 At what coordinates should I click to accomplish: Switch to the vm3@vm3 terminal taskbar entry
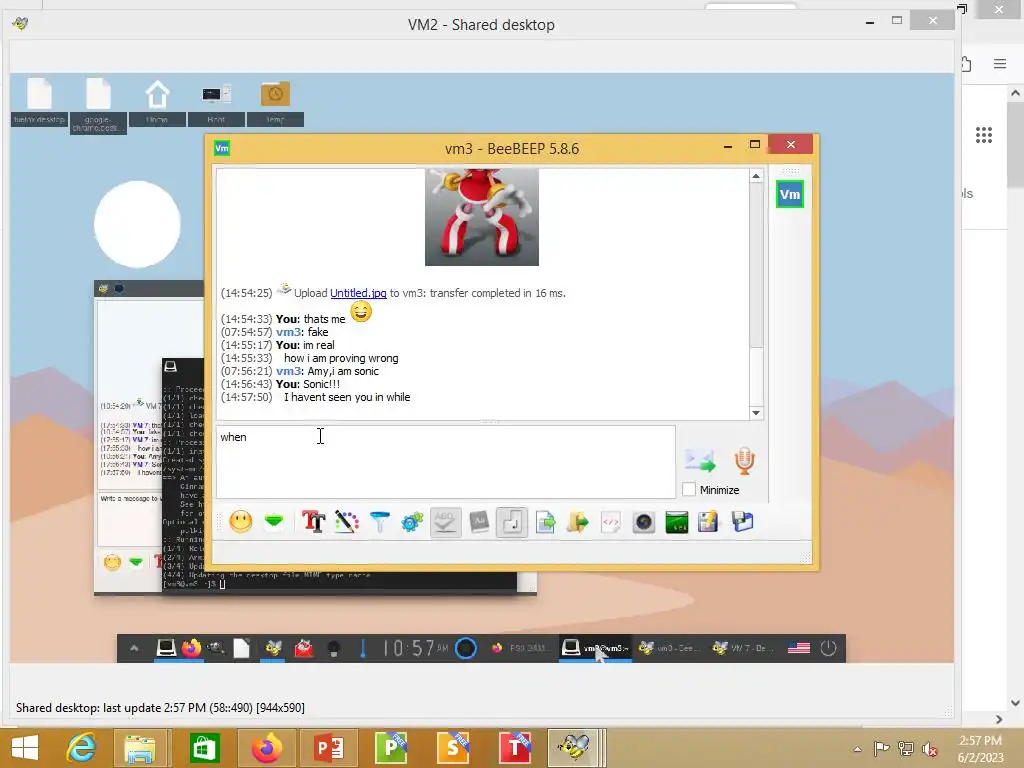pyautogui.click(x=596, y=648)
